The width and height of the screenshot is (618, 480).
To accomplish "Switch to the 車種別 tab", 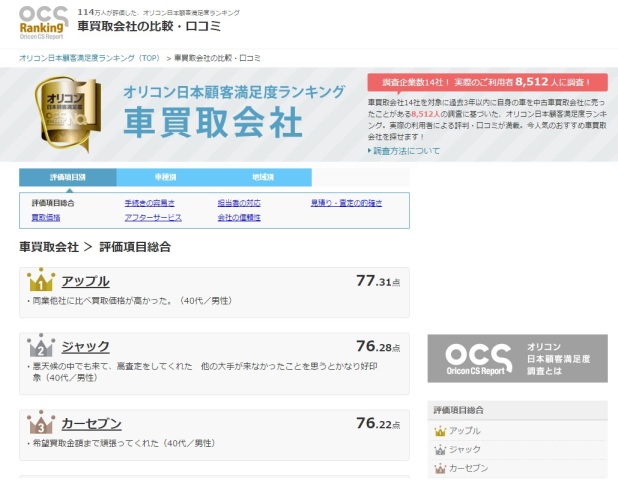I will (166, 177).
